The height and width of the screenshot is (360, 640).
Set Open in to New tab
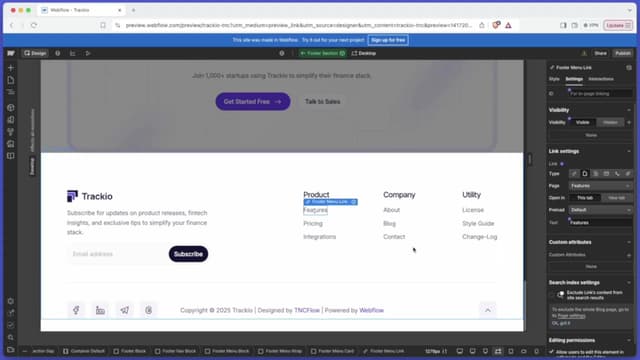pos(616,198)
